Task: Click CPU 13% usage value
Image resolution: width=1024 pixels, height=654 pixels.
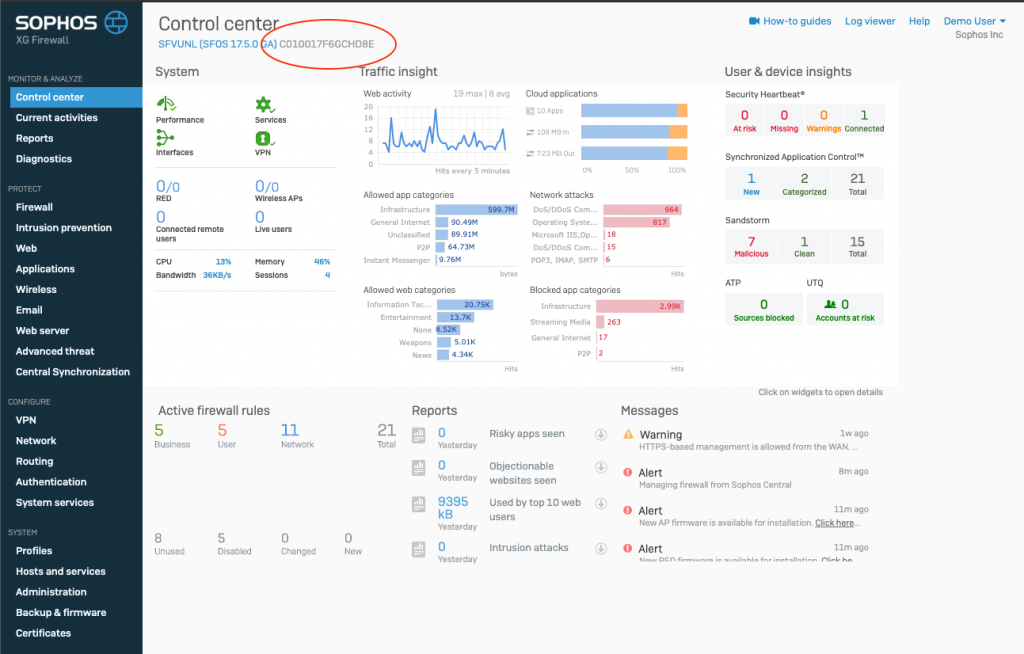Action: [223, 261]
